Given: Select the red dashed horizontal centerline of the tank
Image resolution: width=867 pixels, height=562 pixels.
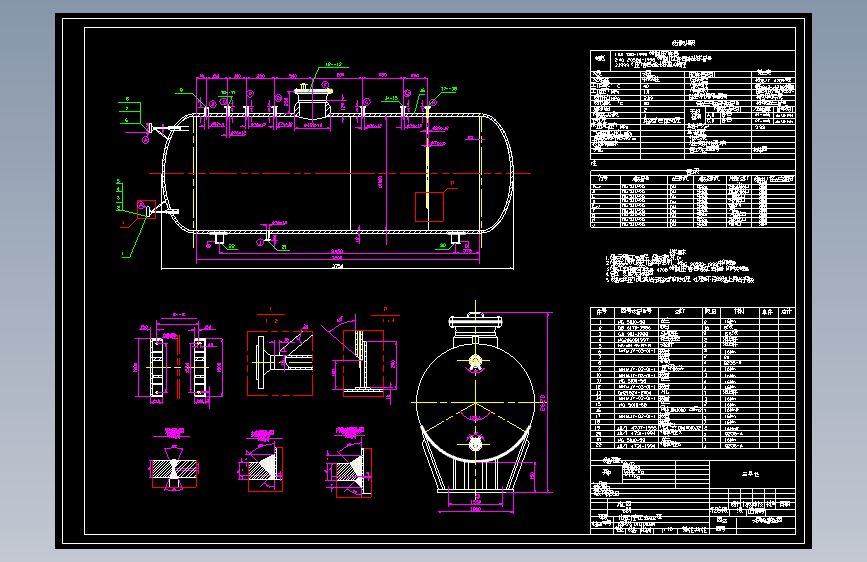Looking at the screenshot, I should pyautogui.click(x=340, y=174).
